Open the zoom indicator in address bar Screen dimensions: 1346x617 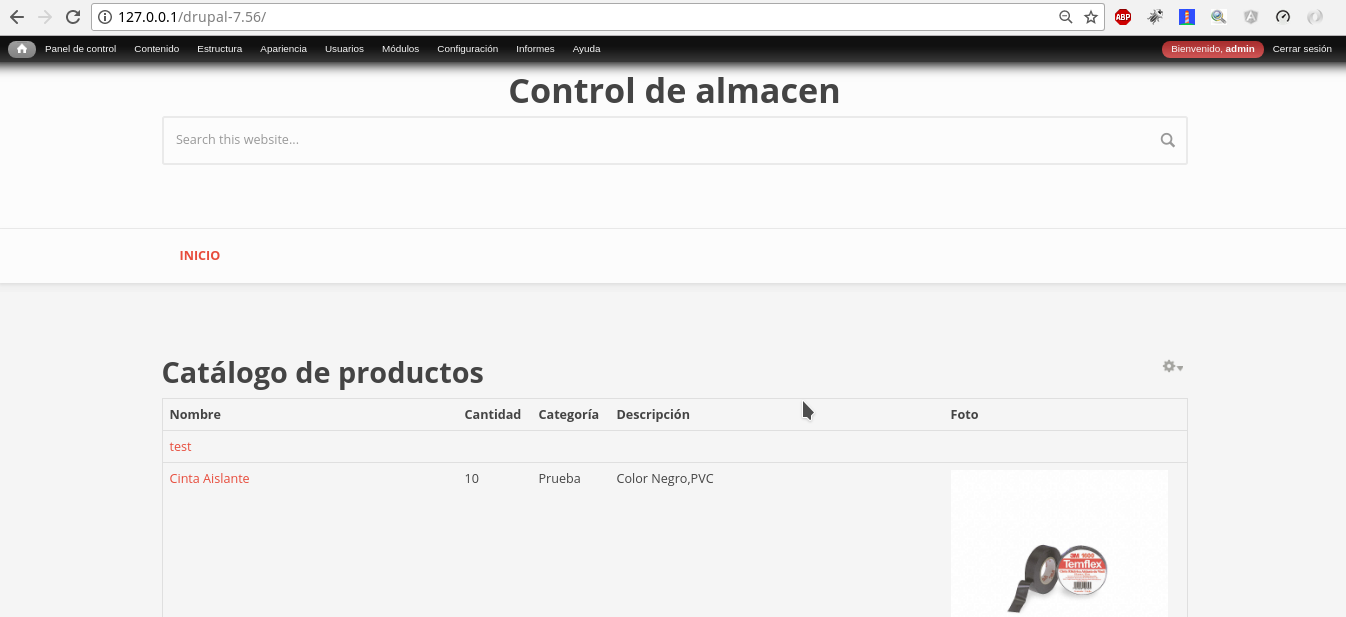(1066, 17)
